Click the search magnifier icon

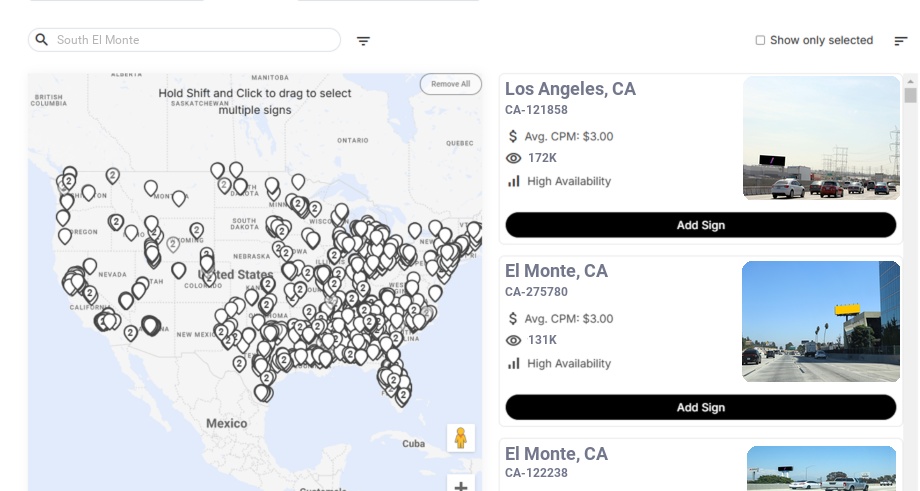click(x=41, y=40)
